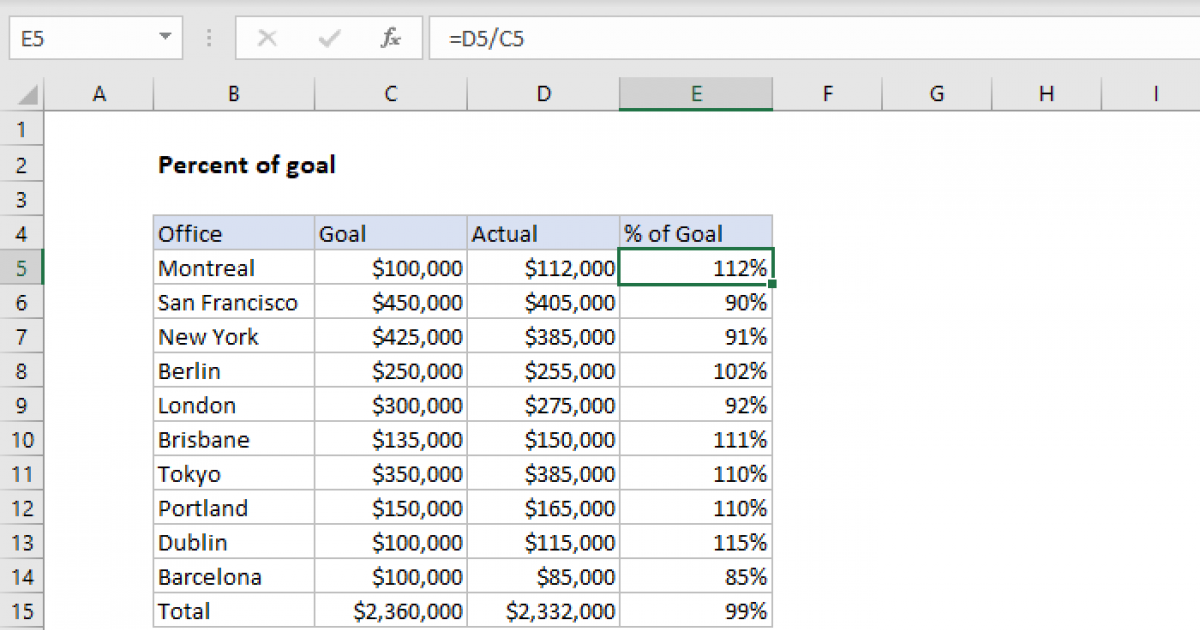This screenshot has height=630, width=1200.
Task: Click the Name Box showing E5
Action: coord(80,38)
